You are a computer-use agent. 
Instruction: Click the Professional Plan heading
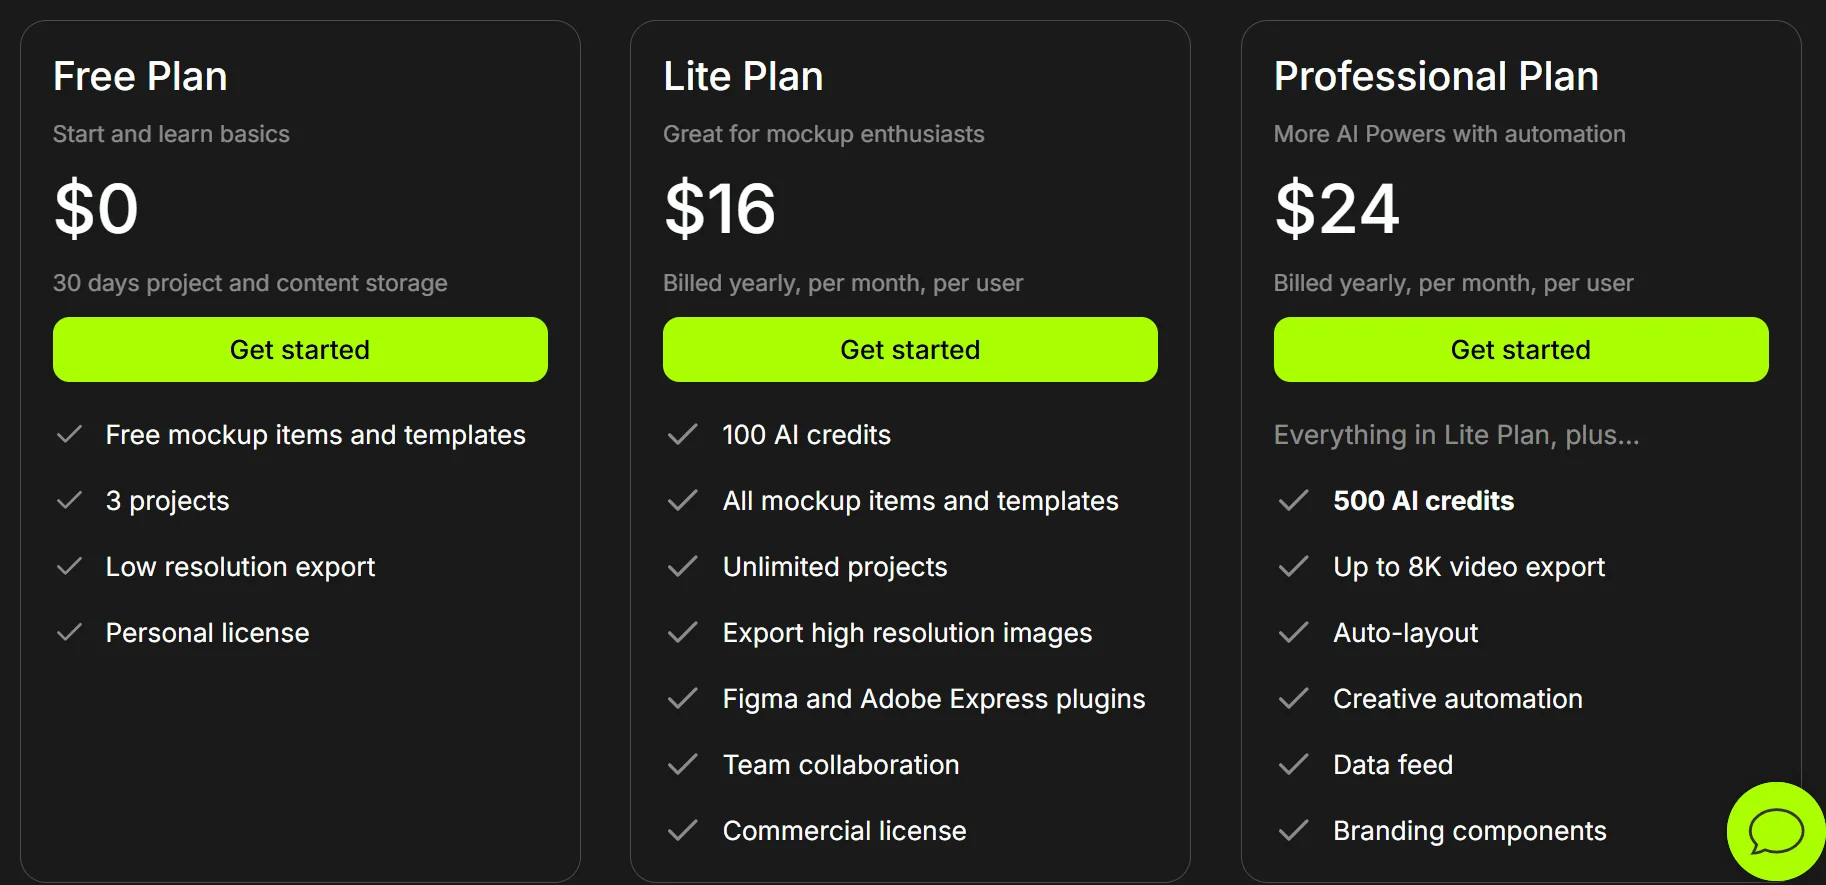tap(1436, 76)
